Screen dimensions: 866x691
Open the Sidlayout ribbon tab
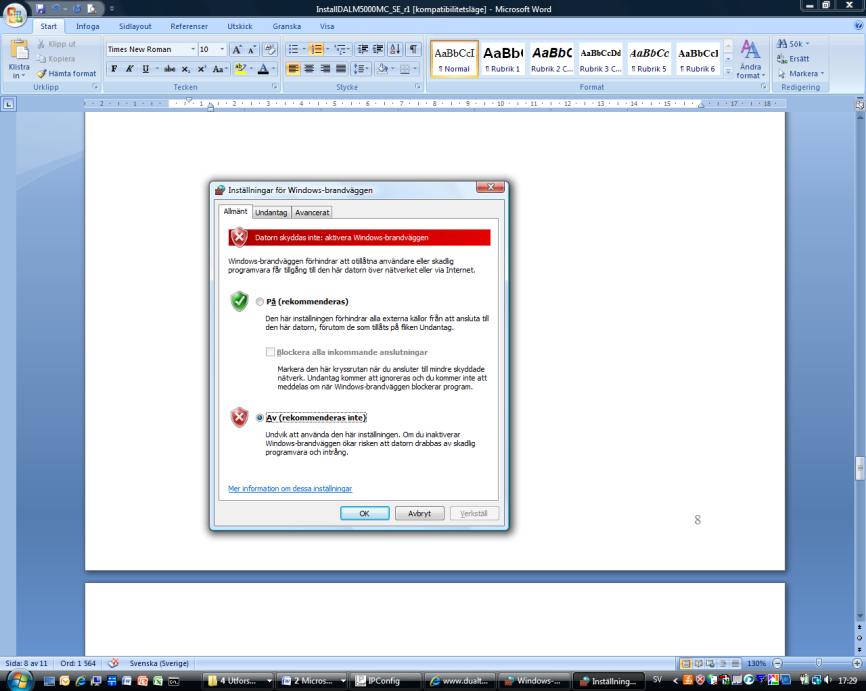click(135, 27)
